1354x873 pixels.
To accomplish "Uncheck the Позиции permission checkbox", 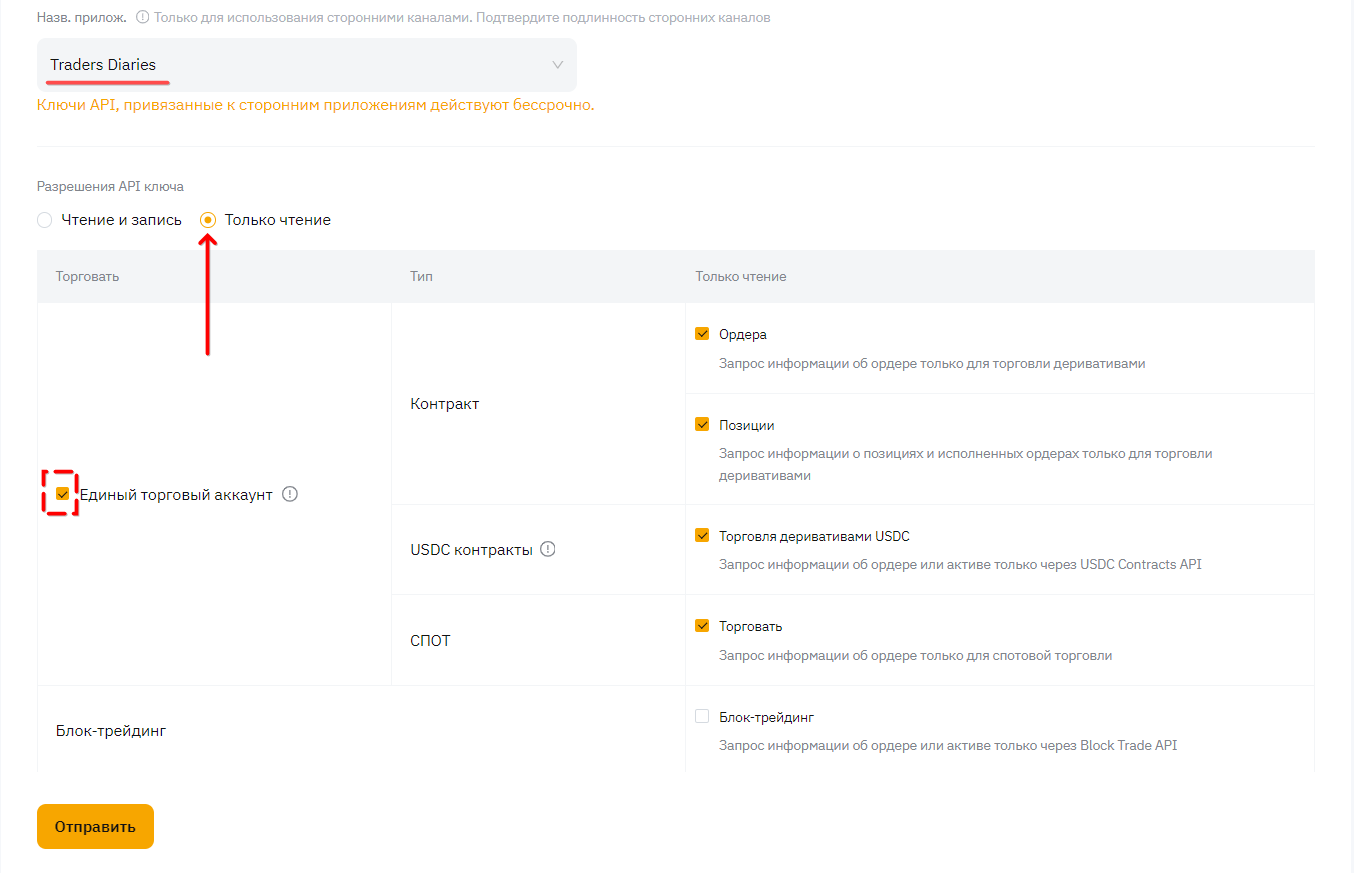I will coord(702,425).
